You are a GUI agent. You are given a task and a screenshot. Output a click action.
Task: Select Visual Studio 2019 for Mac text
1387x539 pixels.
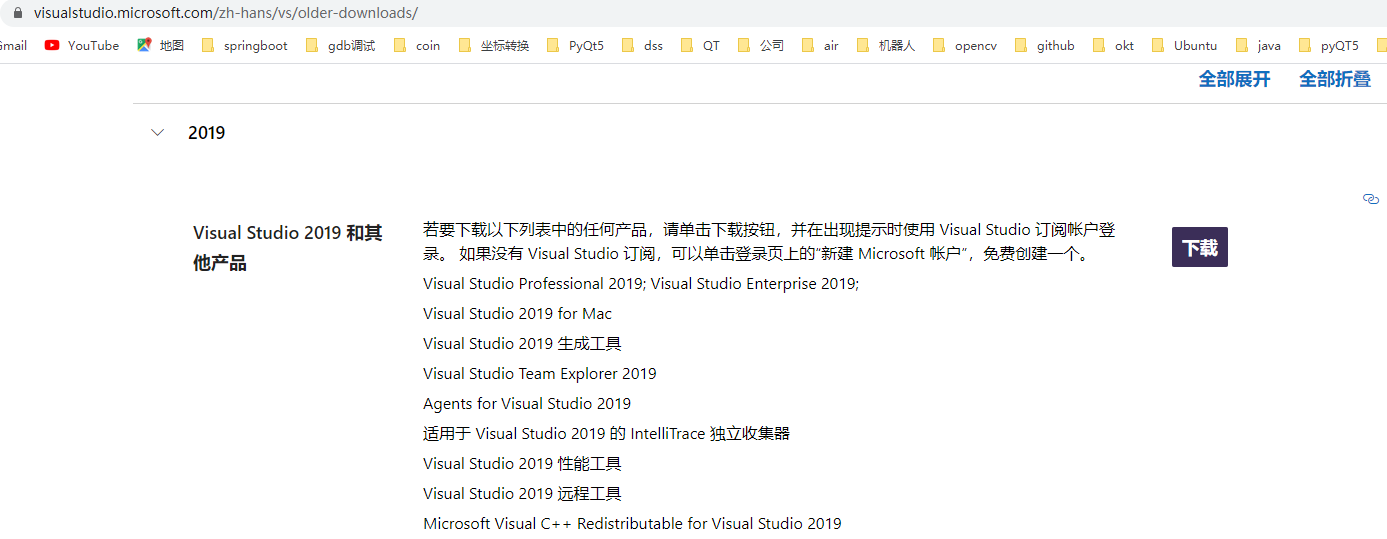point(517,314)
